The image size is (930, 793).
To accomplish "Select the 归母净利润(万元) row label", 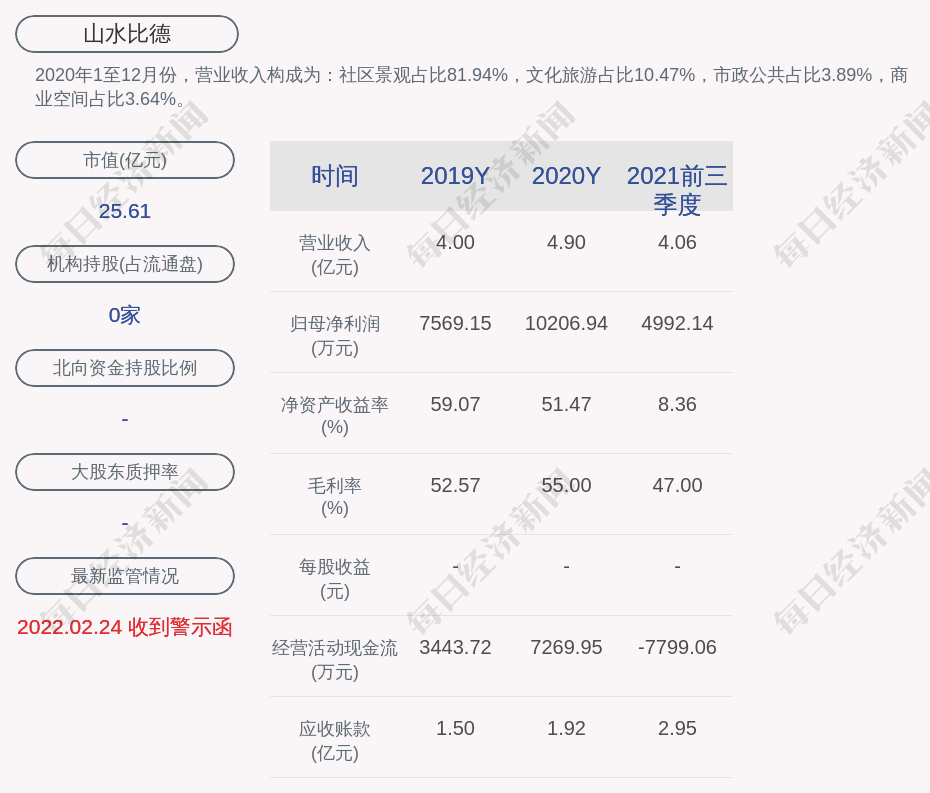I will coord(335,336).
